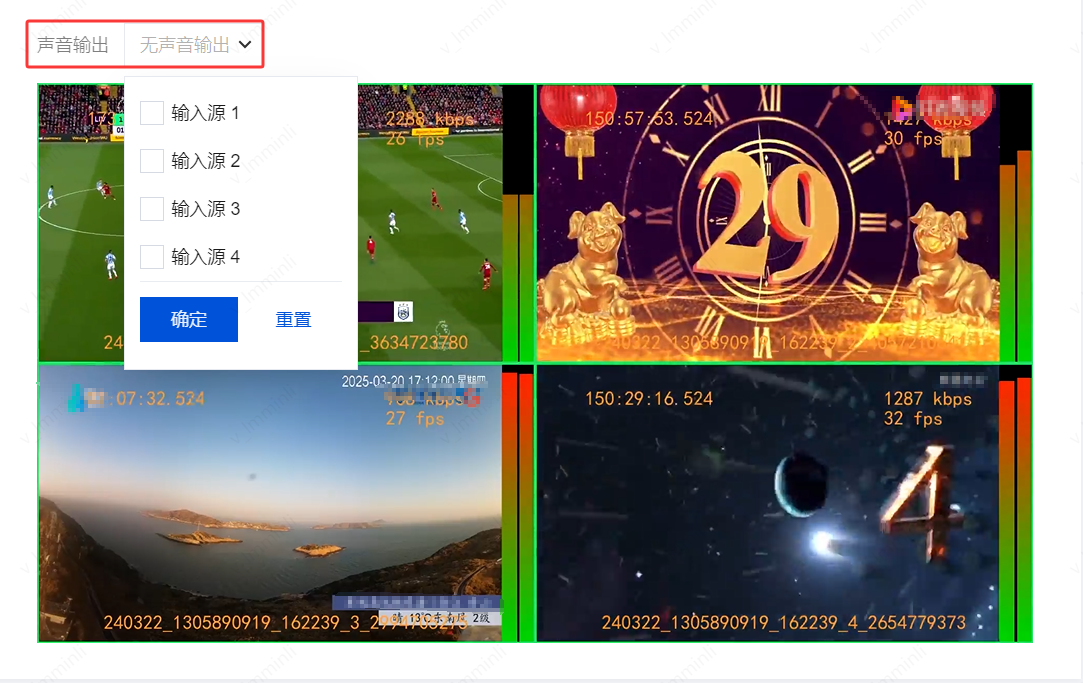
Task: Click the 声音输出 label
Action: coord(73,45)
